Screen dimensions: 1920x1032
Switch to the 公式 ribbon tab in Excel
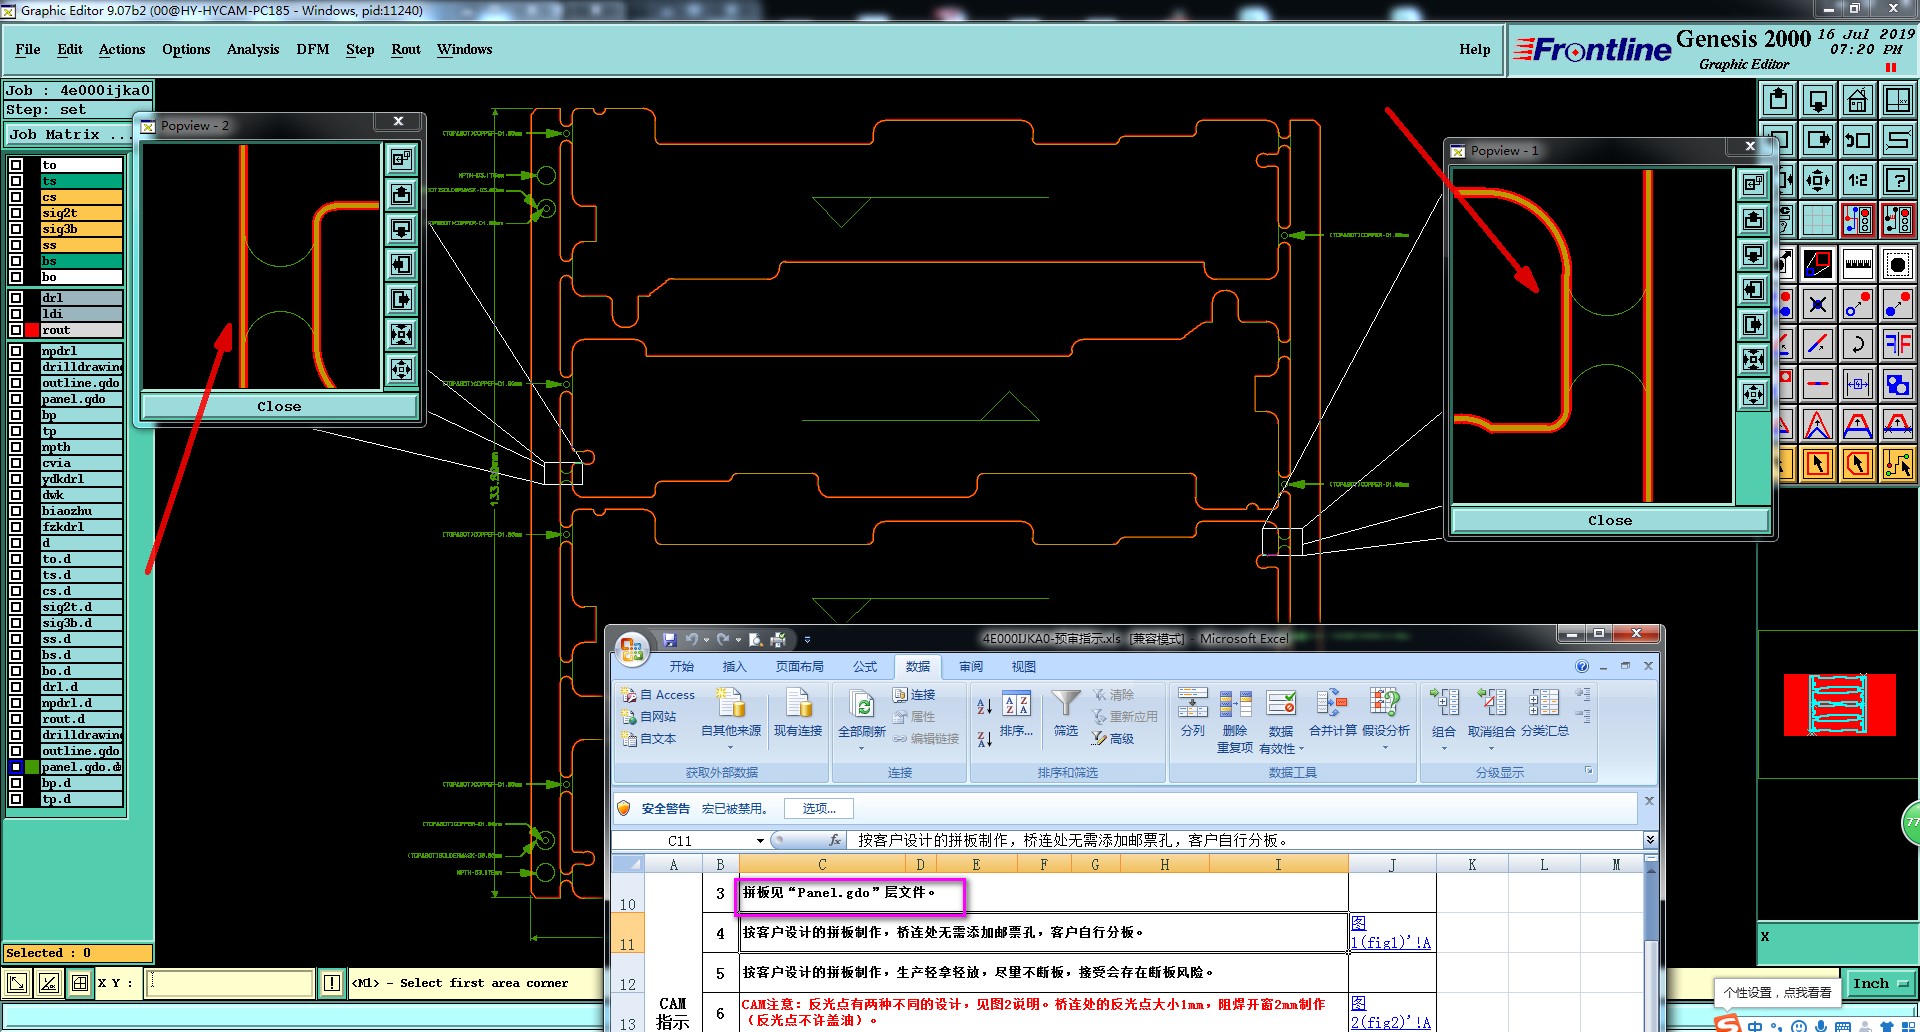(x=864, y=666)
